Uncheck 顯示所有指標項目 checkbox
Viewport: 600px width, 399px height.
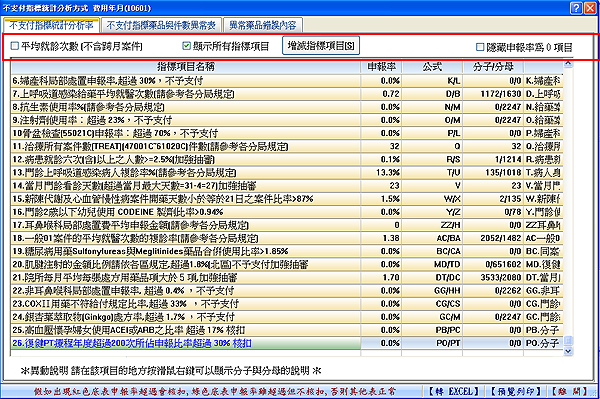coord(186,46)
